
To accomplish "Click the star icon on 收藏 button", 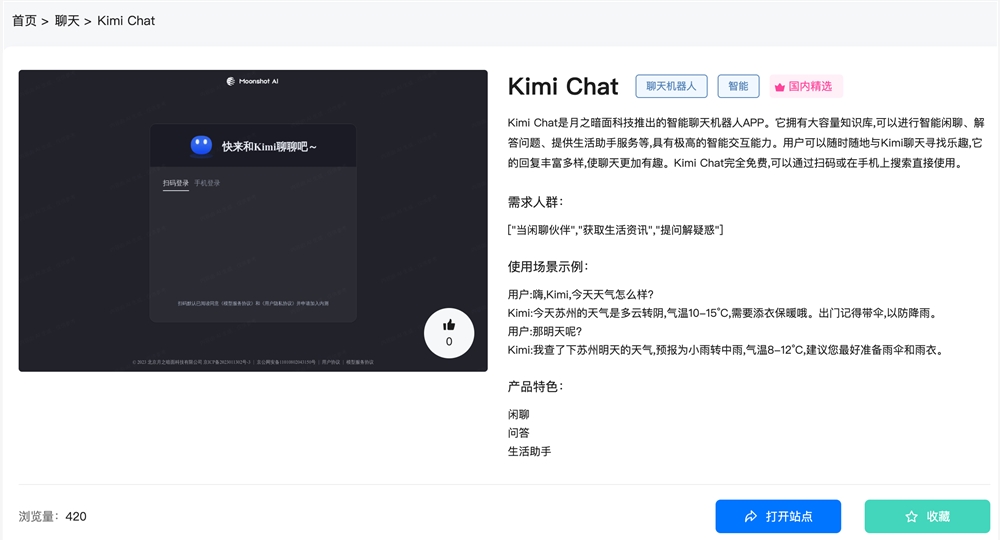I will point(911,516).
